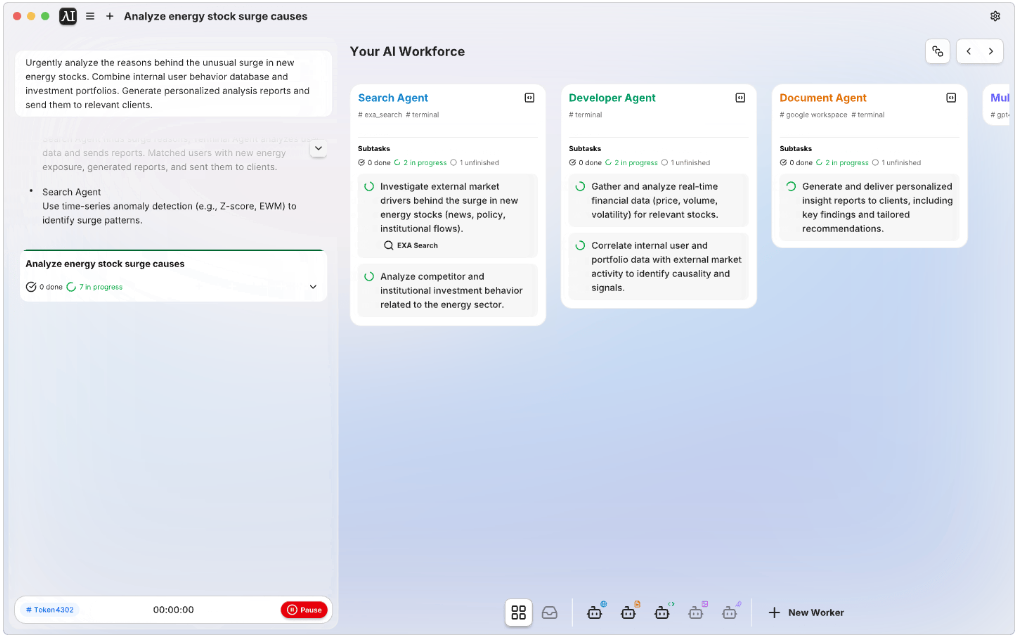Open the inbox tray icon

tap(549, 612)
